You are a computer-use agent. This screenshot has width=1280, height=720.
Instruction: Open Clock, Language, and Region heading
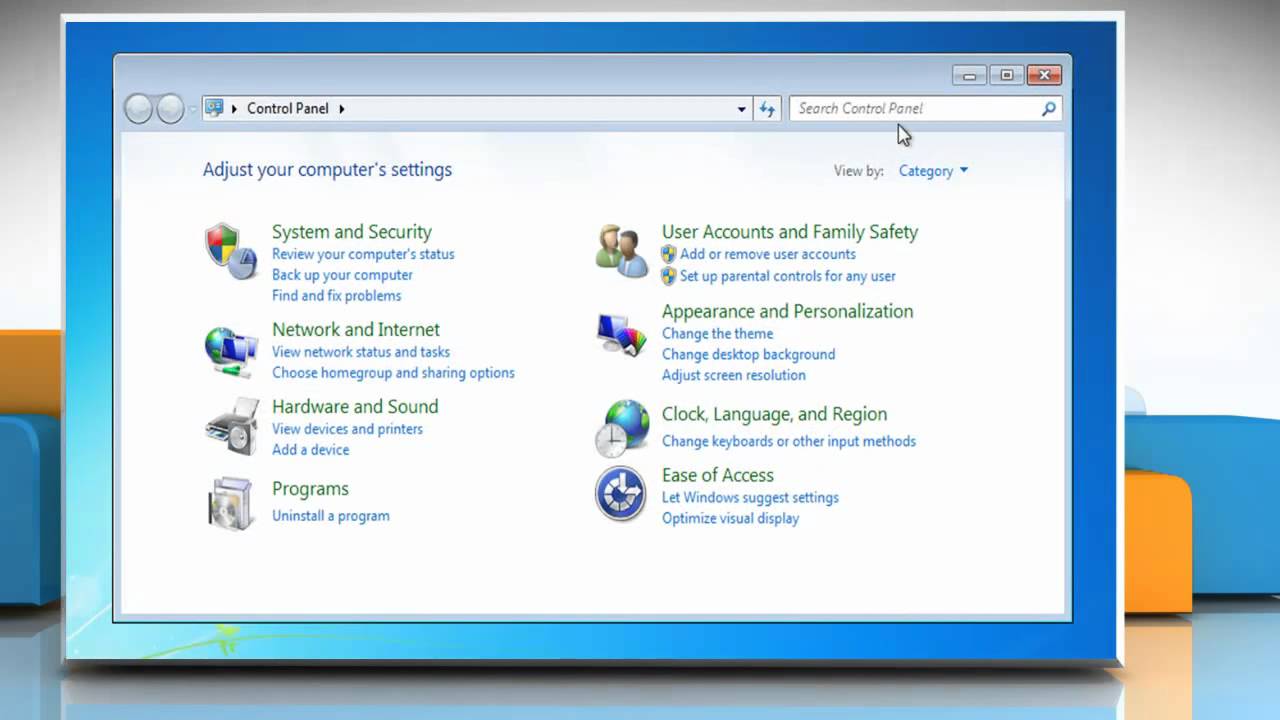[x=774, y=414]
